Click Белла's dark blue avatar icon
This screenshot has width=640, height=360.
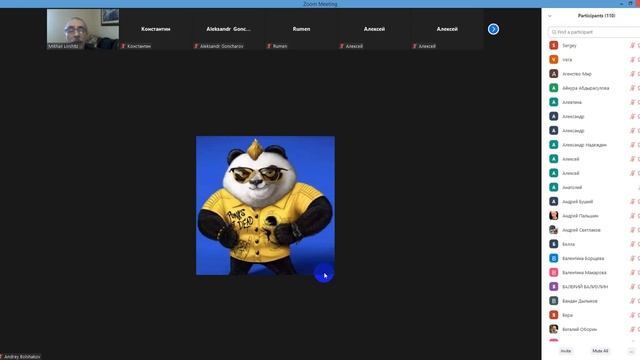[x=553, y=244]
